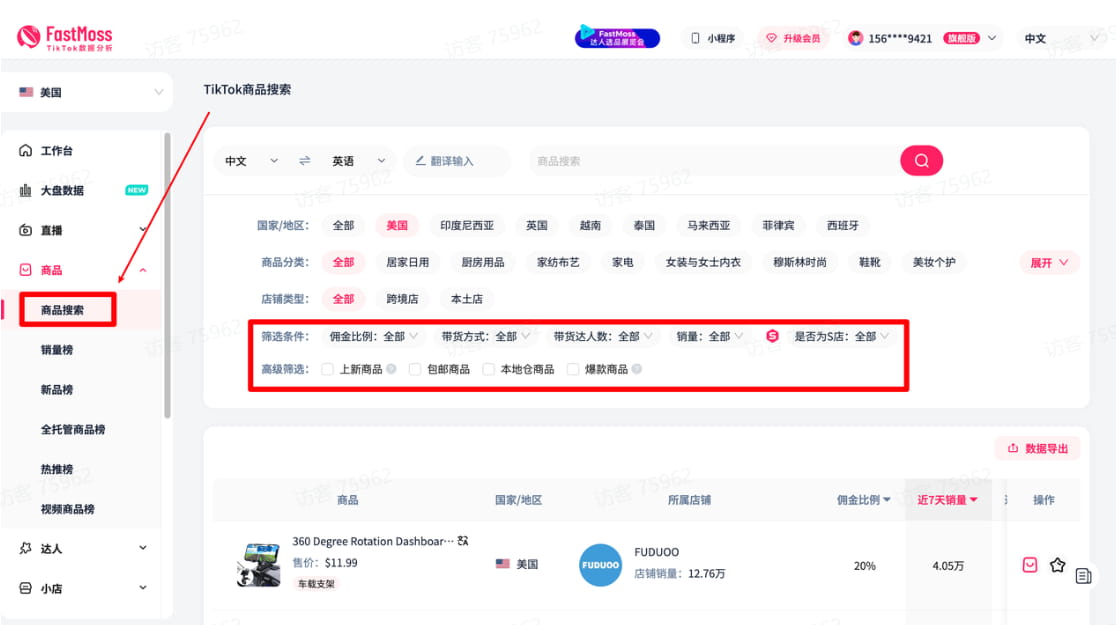Open the 小程序 mini program icon
The image size is (1116, 625).
(x=713, y=38)
